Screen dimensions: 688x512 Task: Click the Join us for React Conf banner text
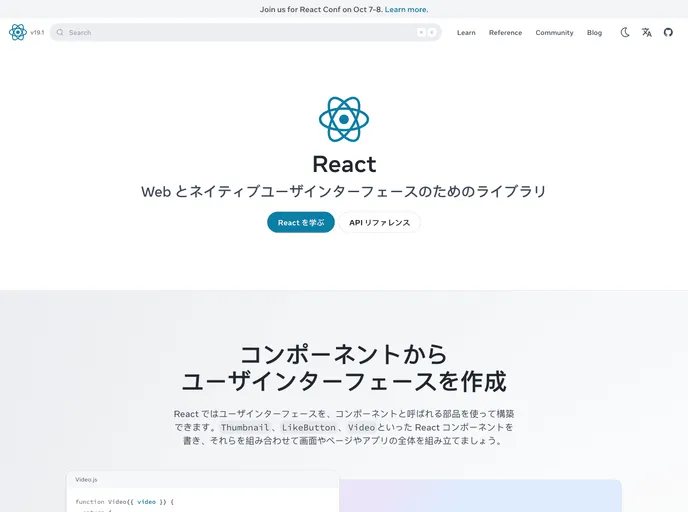coord(321,9)
